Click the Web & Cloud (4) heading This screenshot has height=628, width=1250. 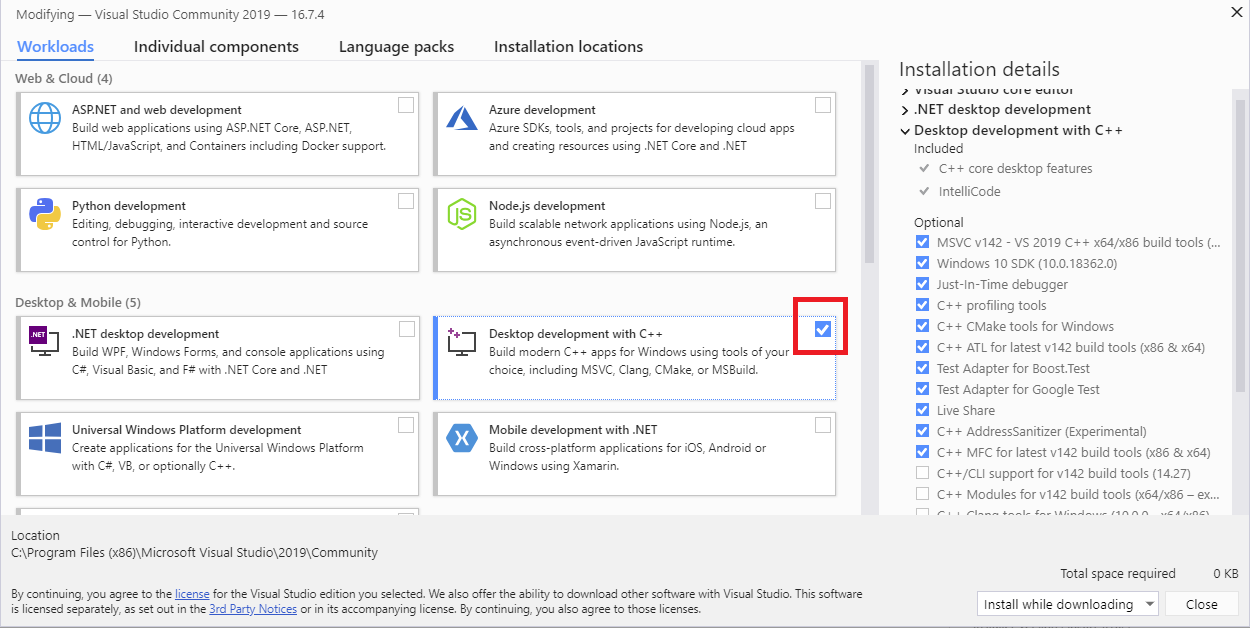tap(64, 78)
